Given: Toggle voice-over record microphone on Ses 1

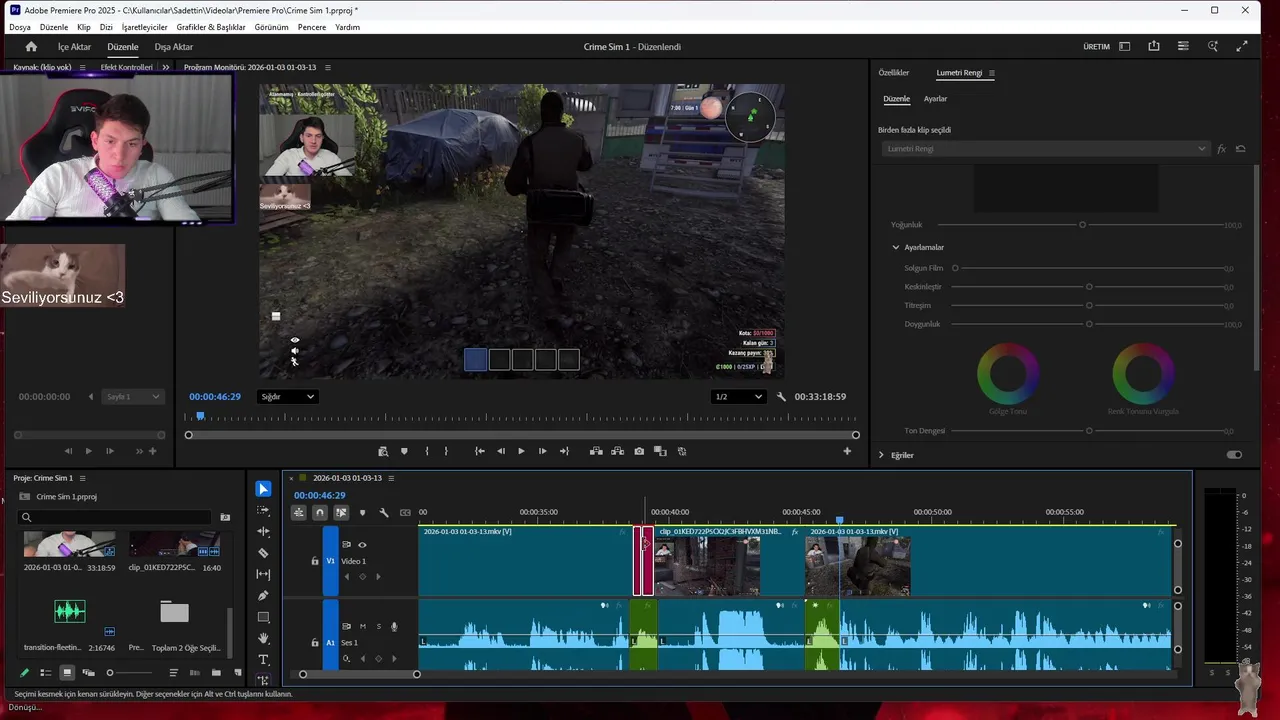Looking at the screenshot, I should [394, 627].
